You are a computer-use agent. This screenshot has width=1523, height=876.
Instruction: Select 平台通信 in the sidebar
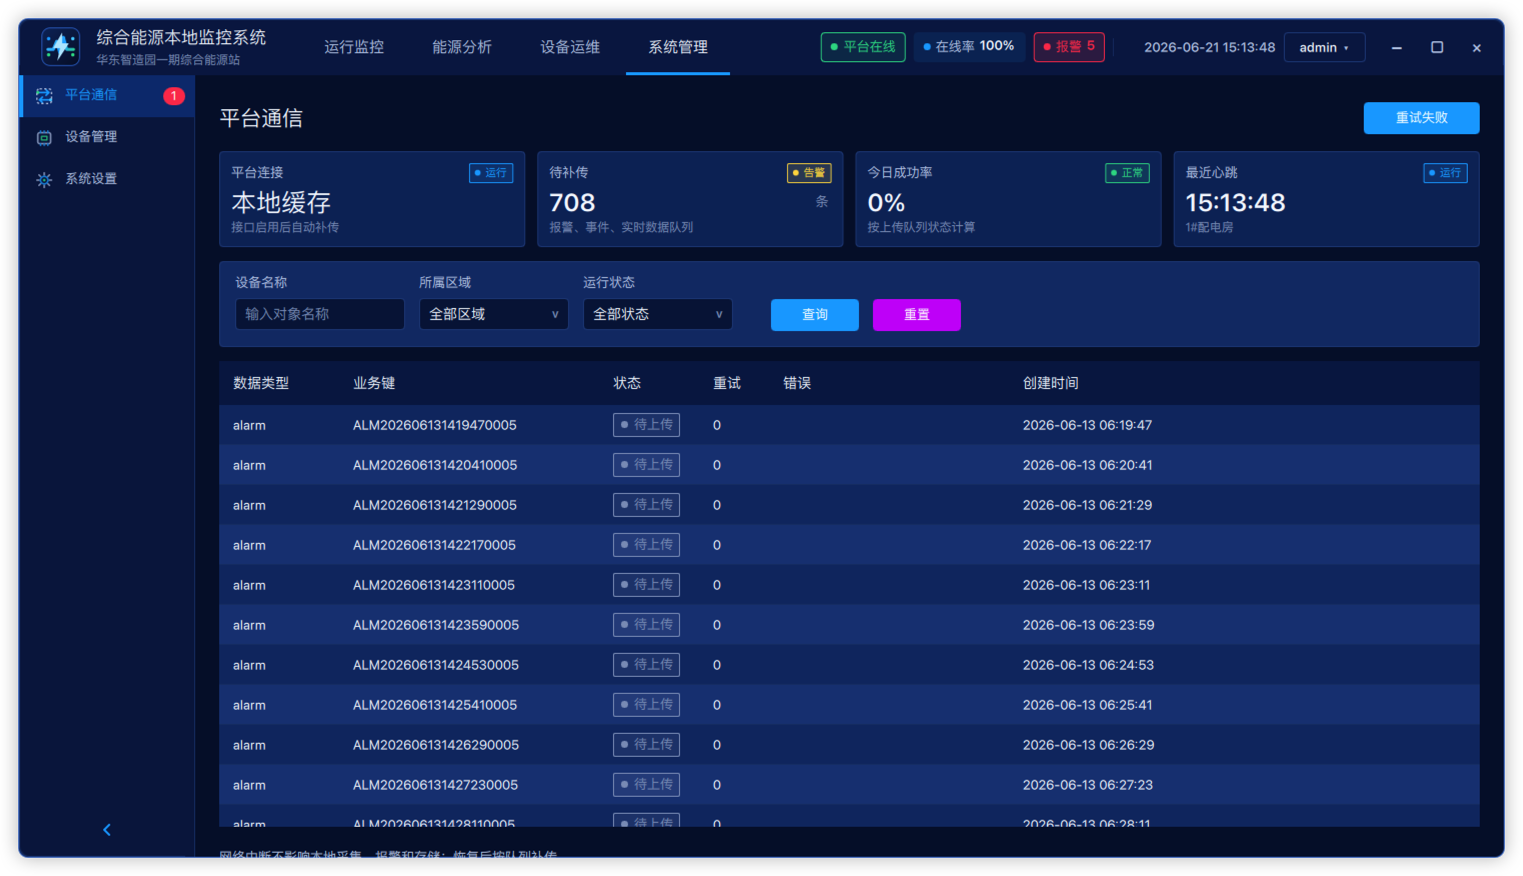pos(107,95)
